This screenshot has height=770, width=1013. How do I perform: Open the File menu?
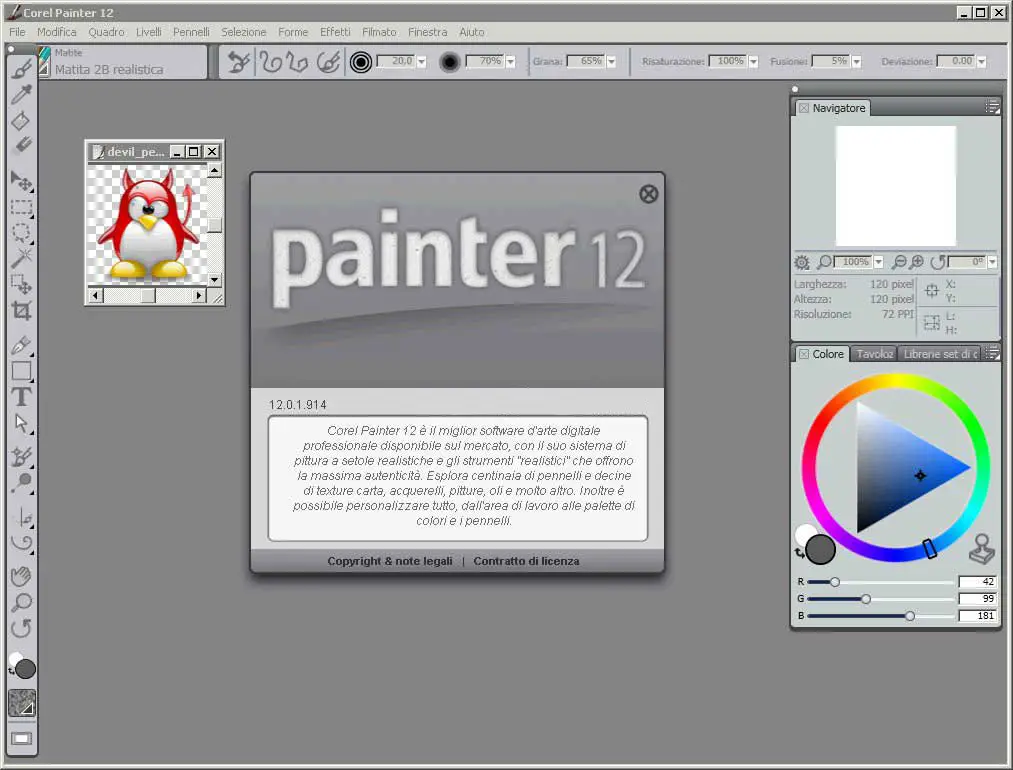[17, 32]
